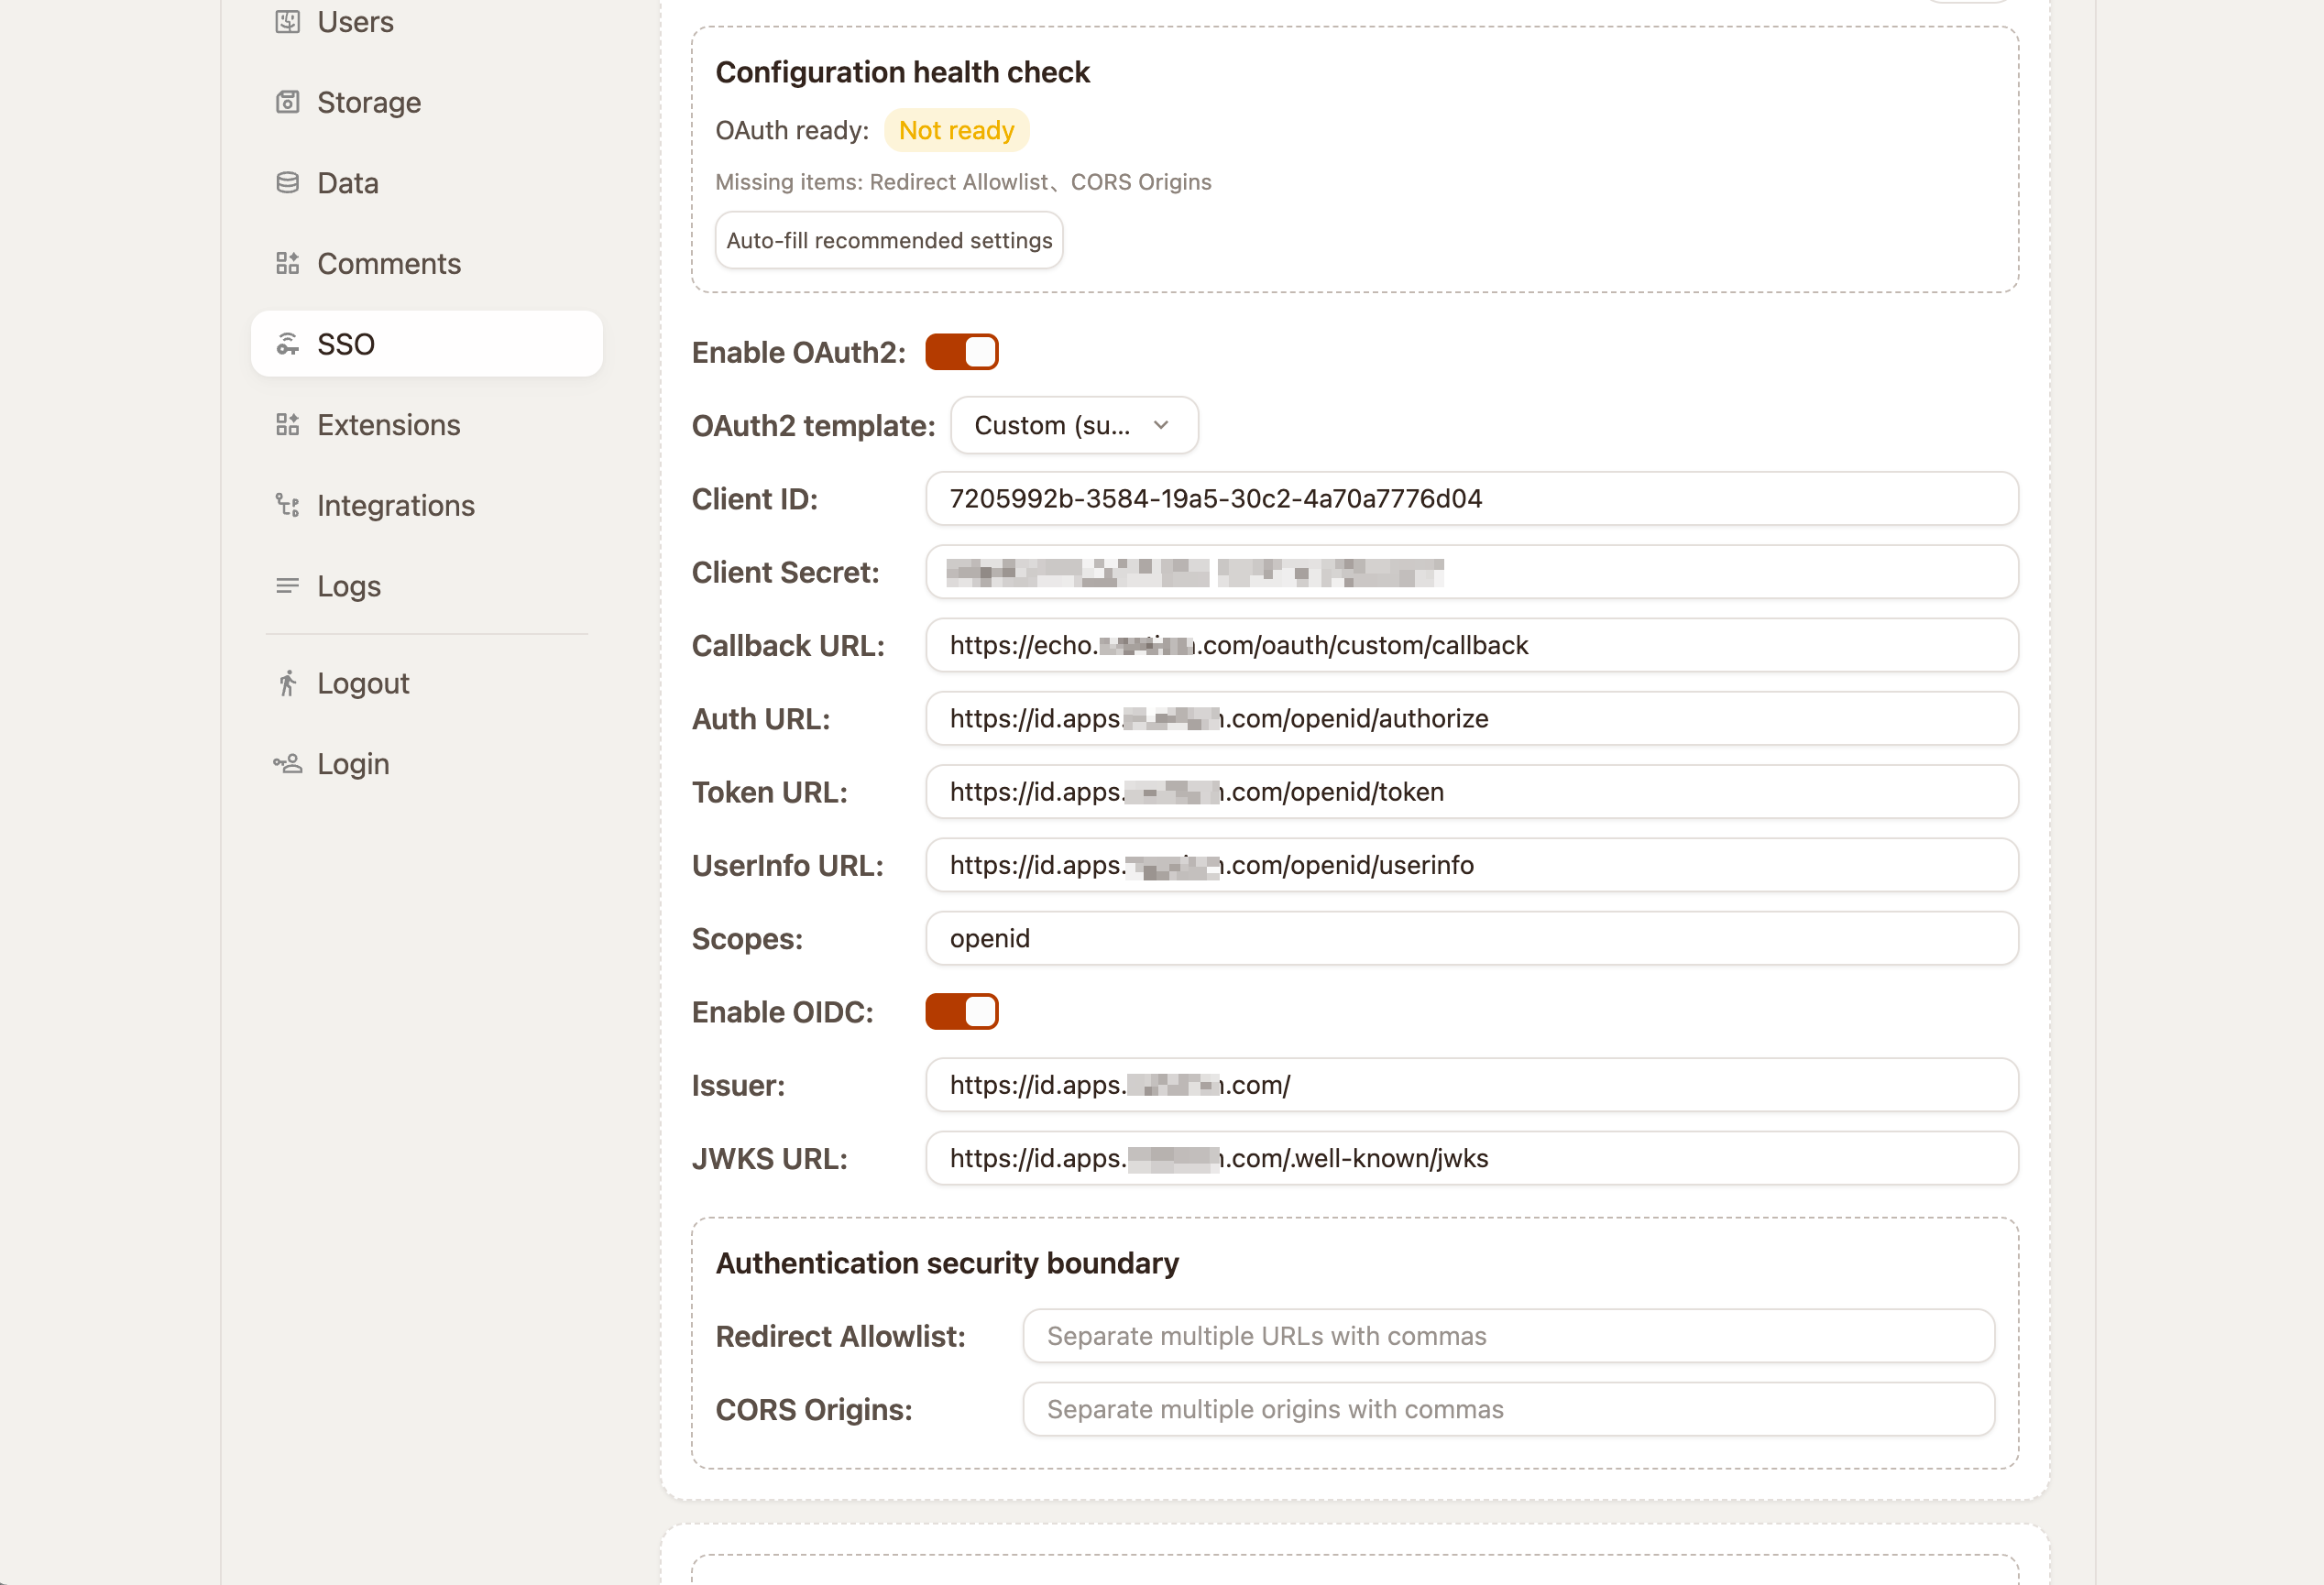Image resolution: width=2324 pixels, height=1585 pixels.
Task: Click the Authentication security boundary heading
Action: coord(947,1263)
